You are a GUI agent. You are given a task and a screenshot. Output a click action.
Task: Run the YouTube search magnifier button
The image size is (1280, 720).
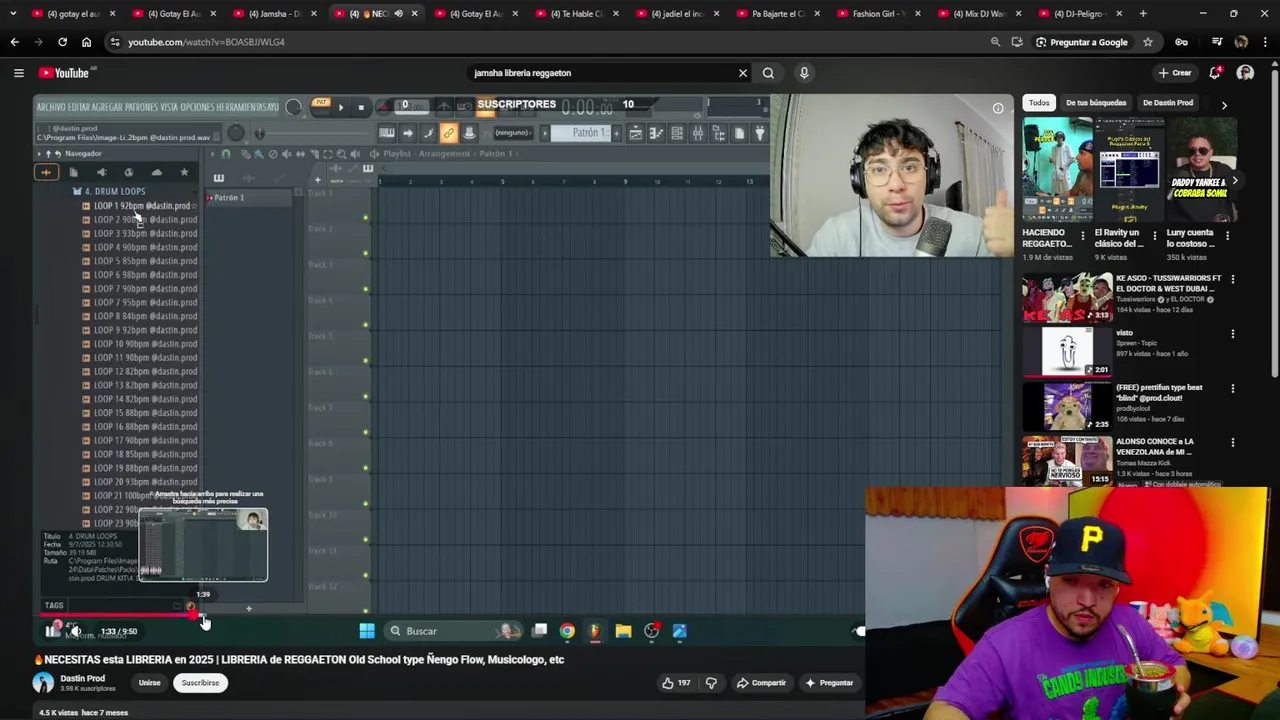(x=768, y=73)
